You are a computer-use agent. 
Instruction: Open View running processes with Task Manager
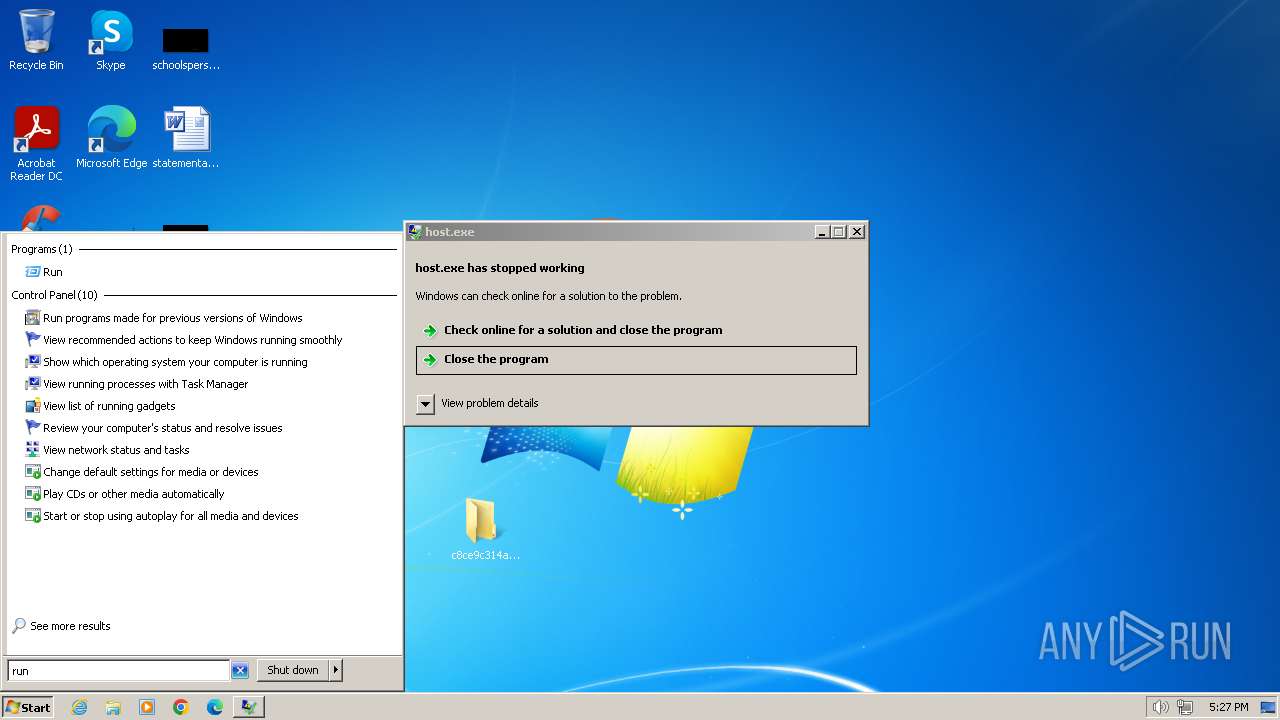(x=137, y=384)
